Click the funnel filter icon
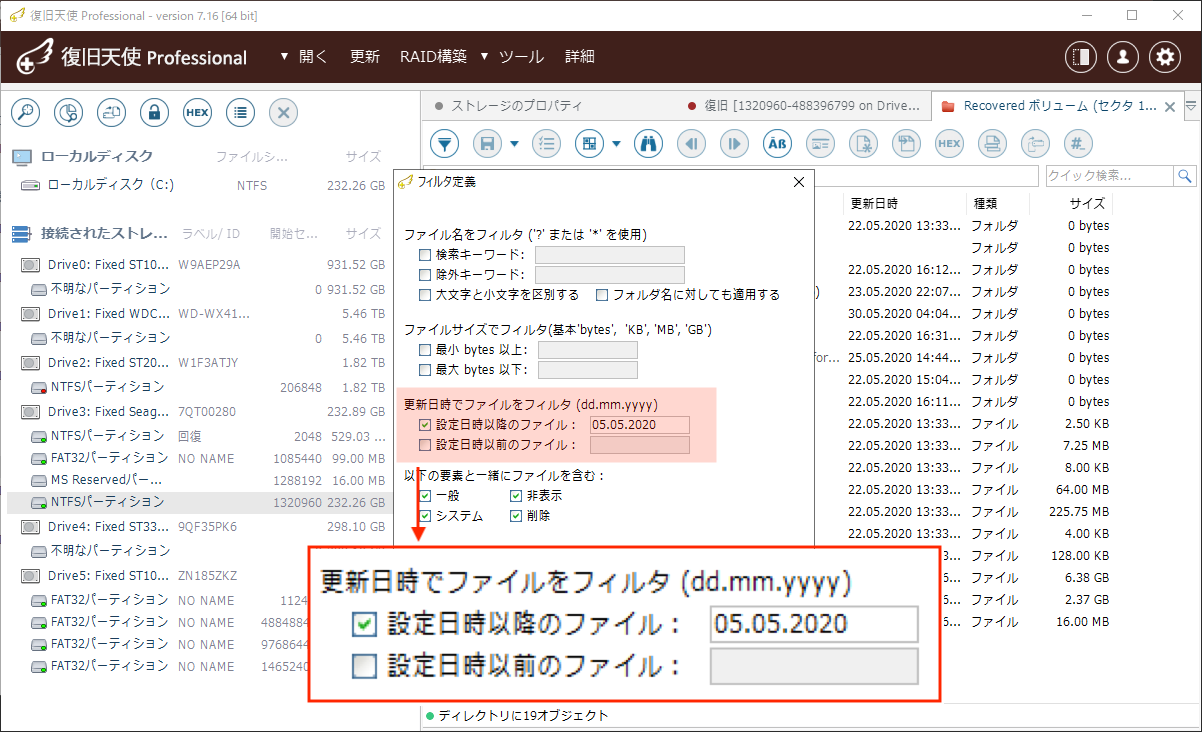Image resolution: width=1202 pixels, height=732 pixels. point(444,144)
